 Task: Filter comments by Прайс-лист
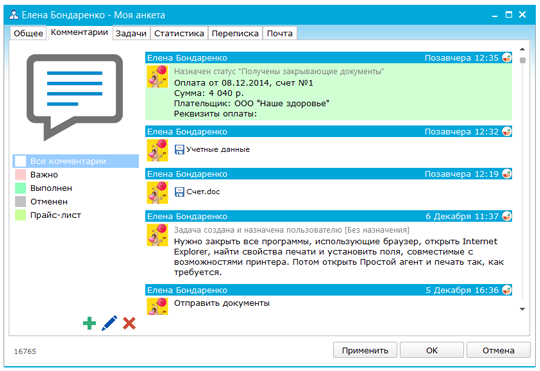tap(55, 215)
